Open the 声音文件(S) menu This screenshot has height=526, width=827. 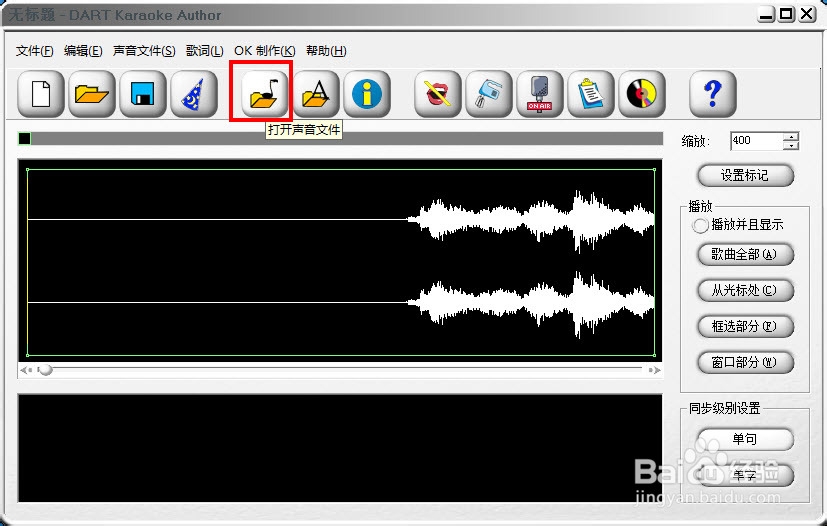144,51
